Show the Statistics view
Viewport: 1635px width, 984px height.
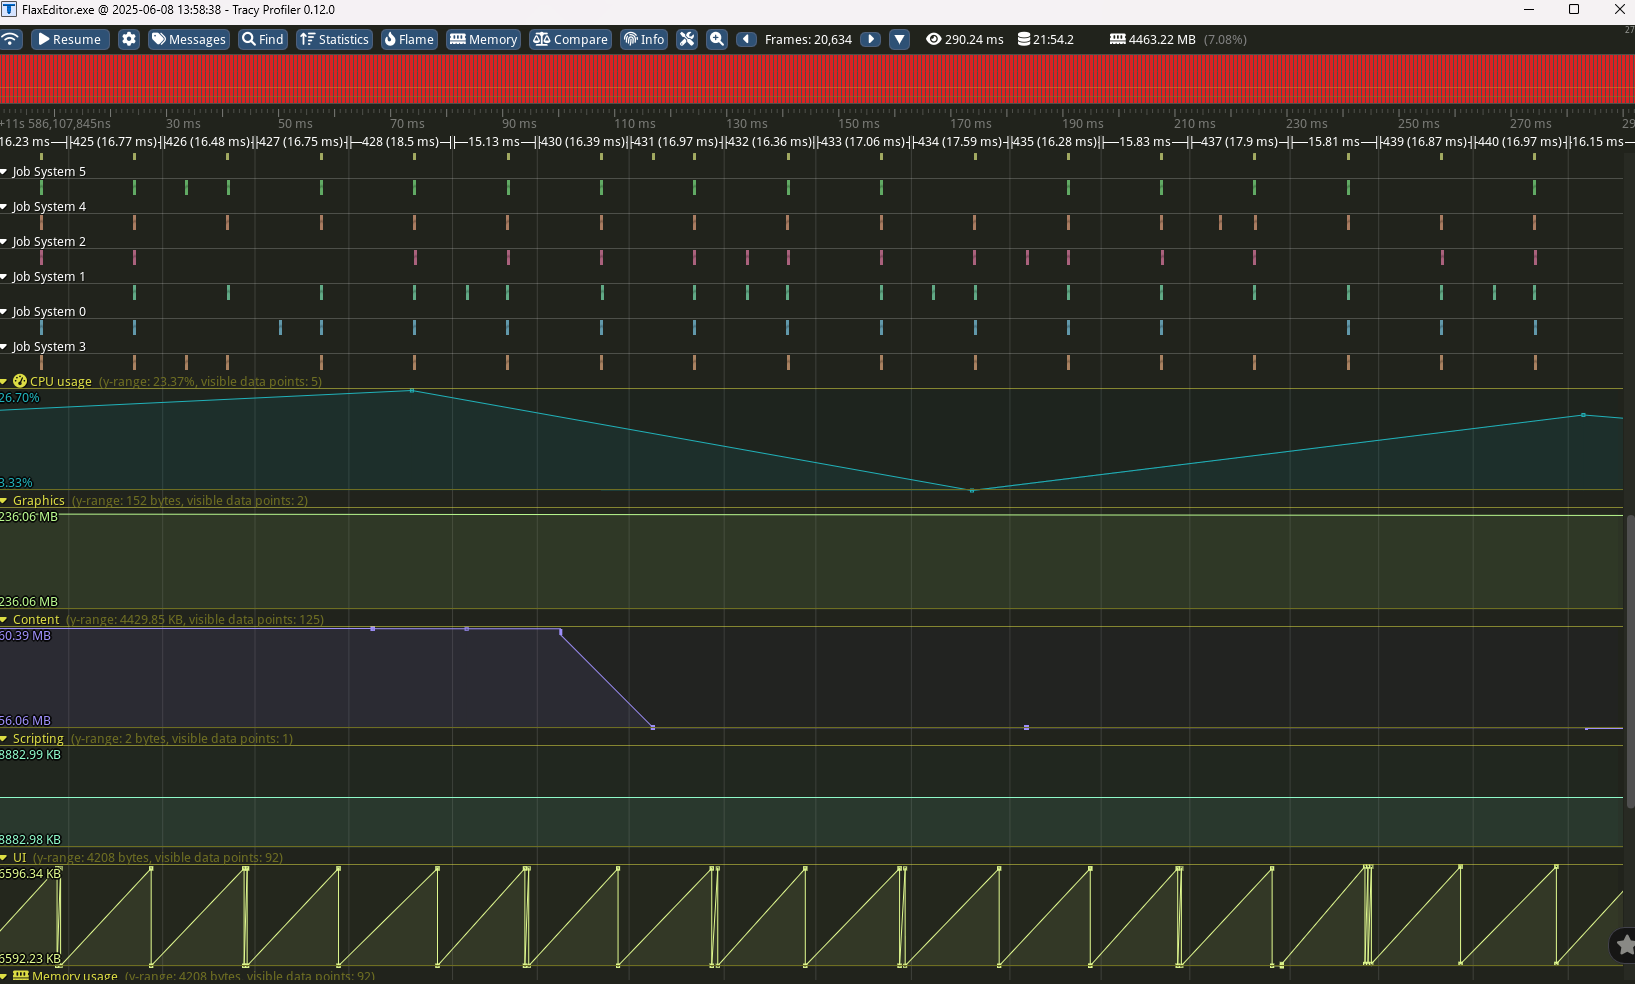click(x=334, y=39)
